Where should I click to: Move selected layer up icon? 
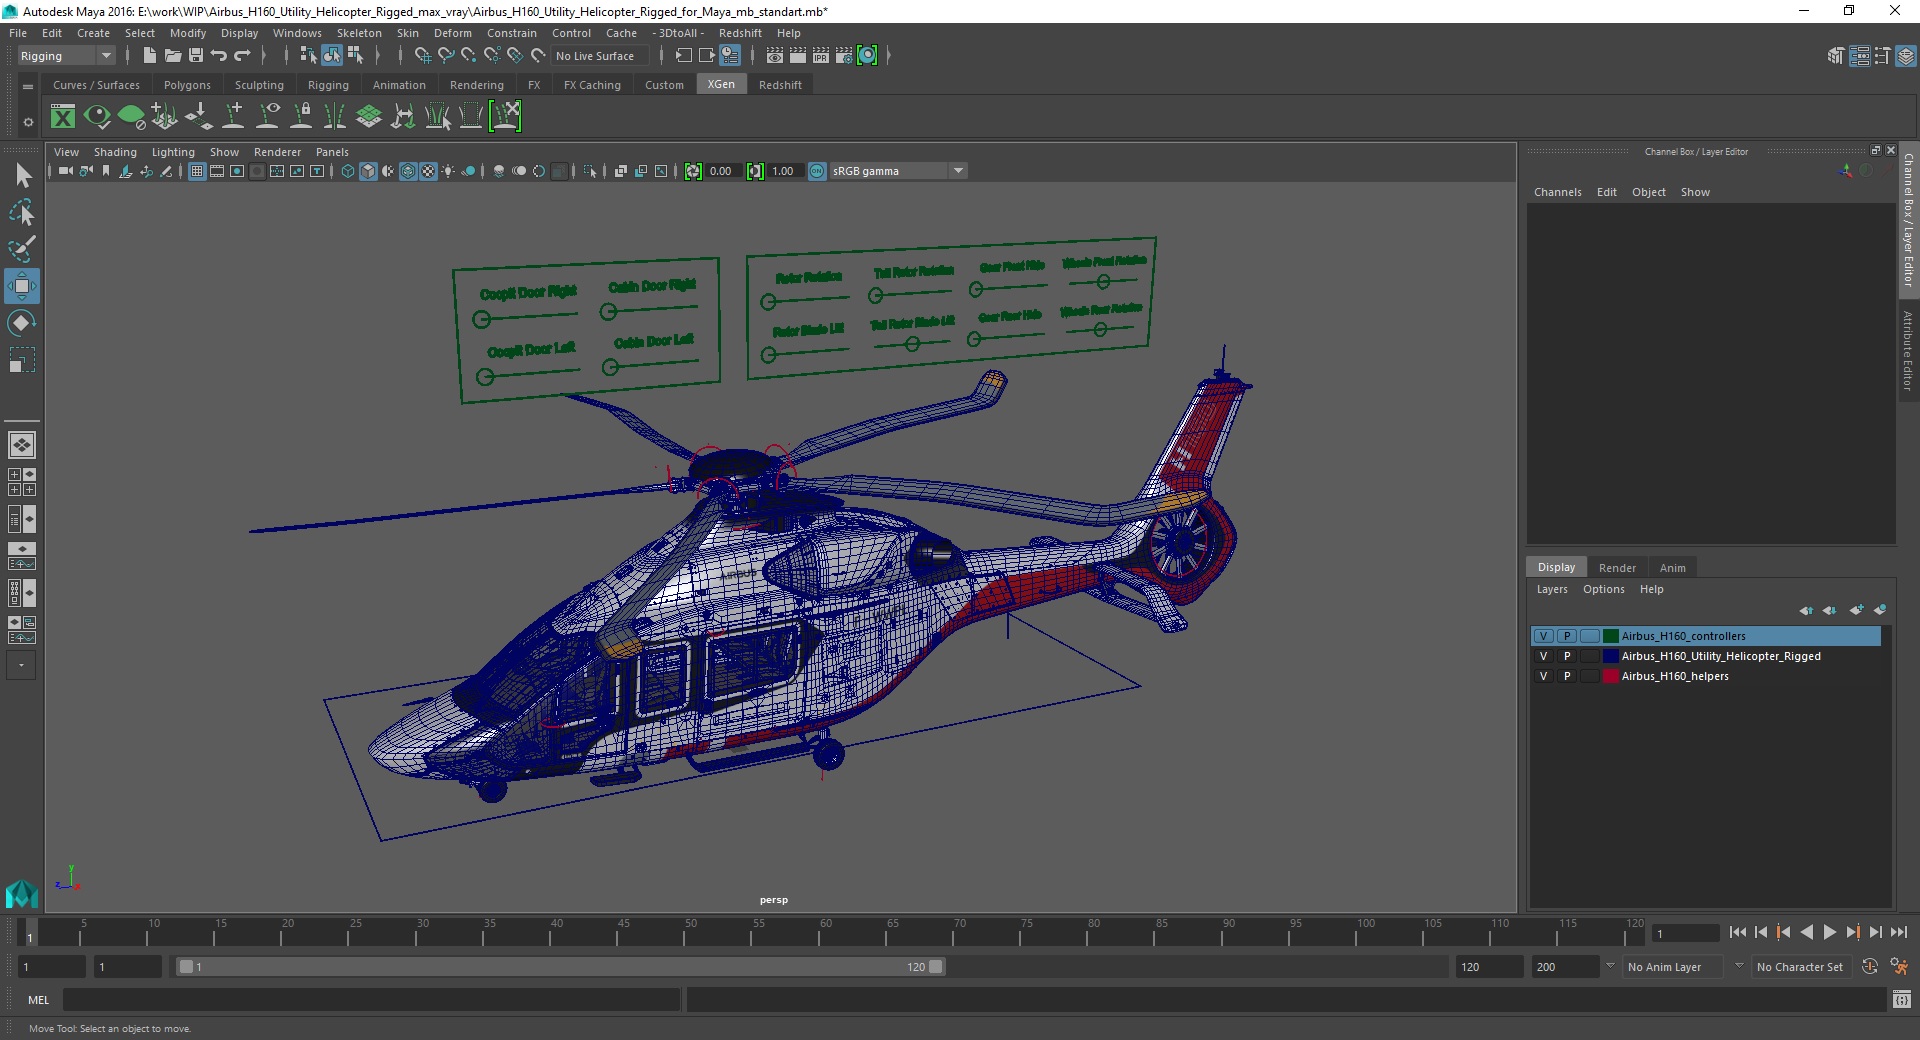click(x=1805, y=610)
